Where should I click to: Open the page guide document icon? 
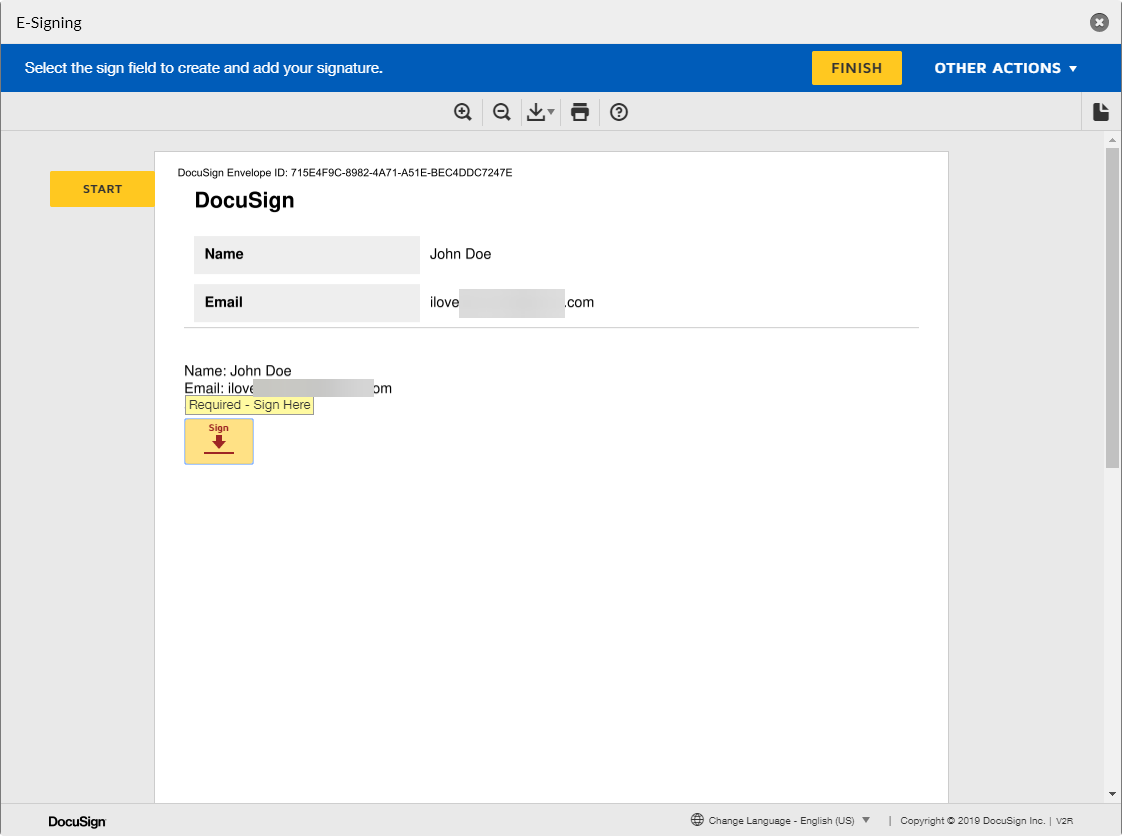1100,112
